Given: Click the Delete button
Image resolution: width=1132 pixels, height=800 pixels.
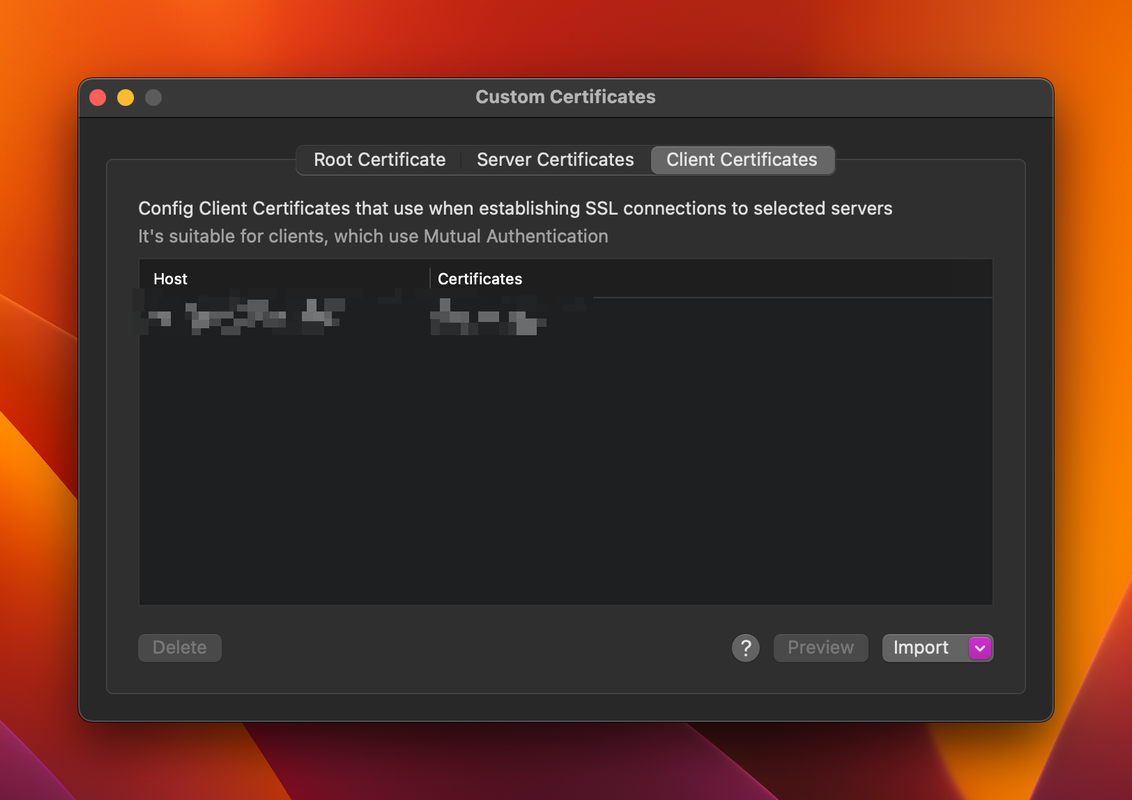Looking at the screenshot, I should tap(180, 648).
